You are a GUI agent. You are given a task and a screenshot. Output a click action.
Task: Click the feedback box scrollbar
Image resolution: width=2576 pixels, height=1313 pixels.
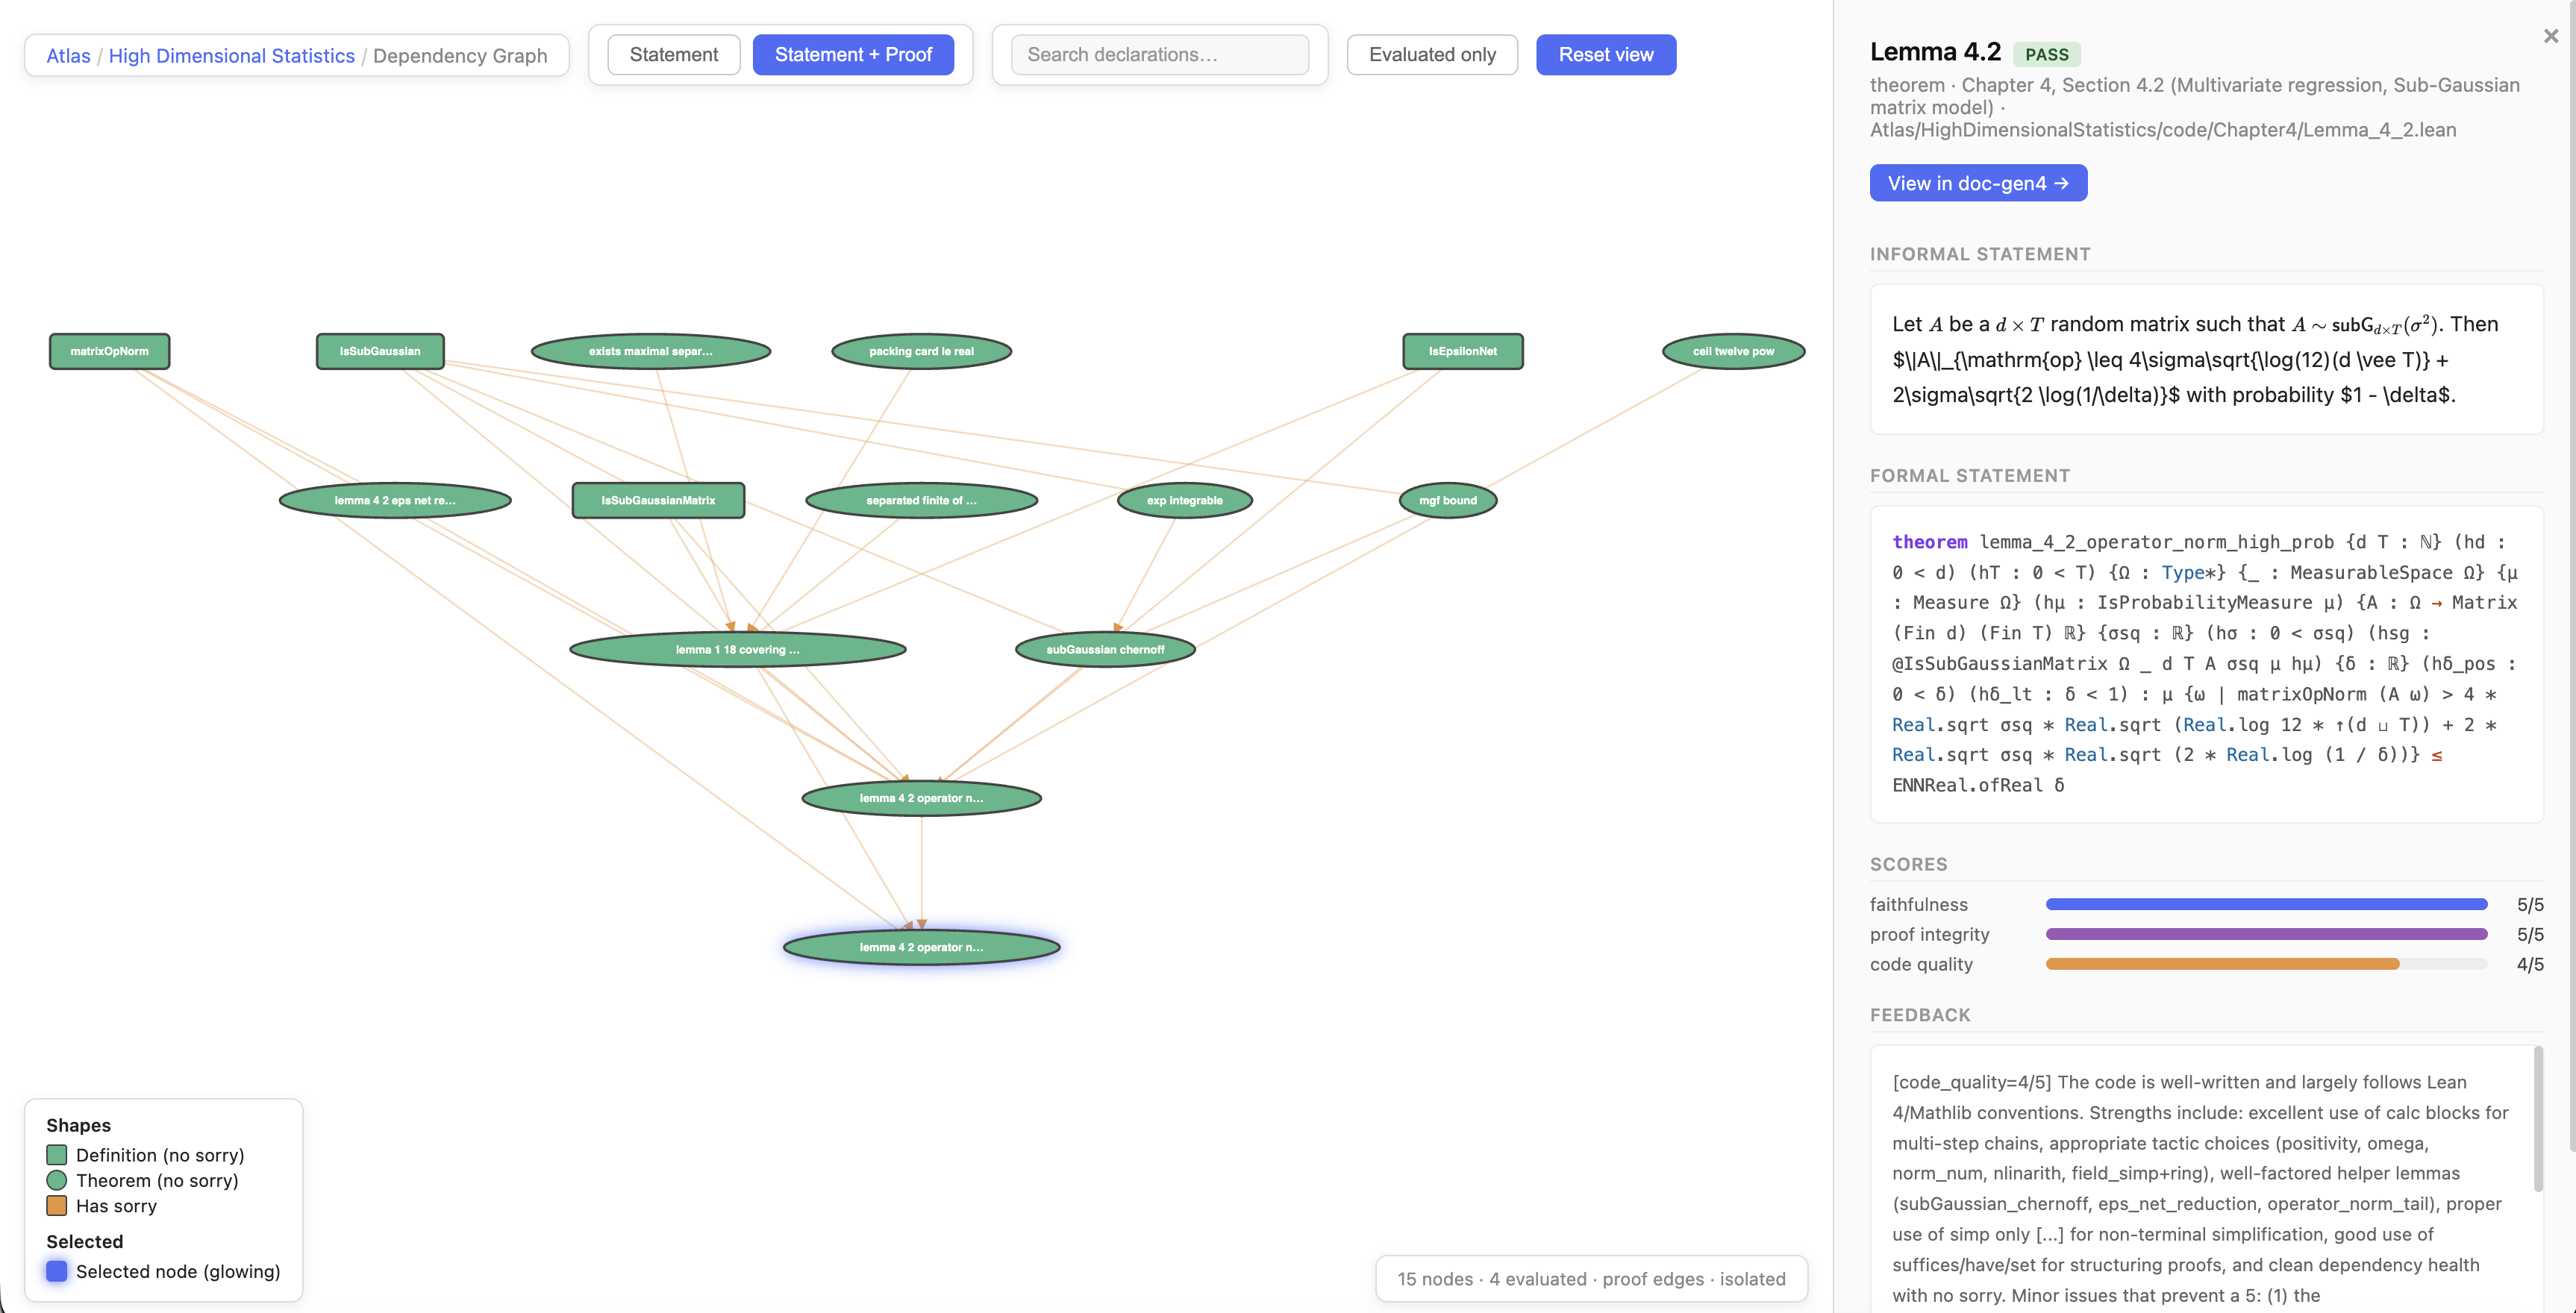(2537, 1118)
